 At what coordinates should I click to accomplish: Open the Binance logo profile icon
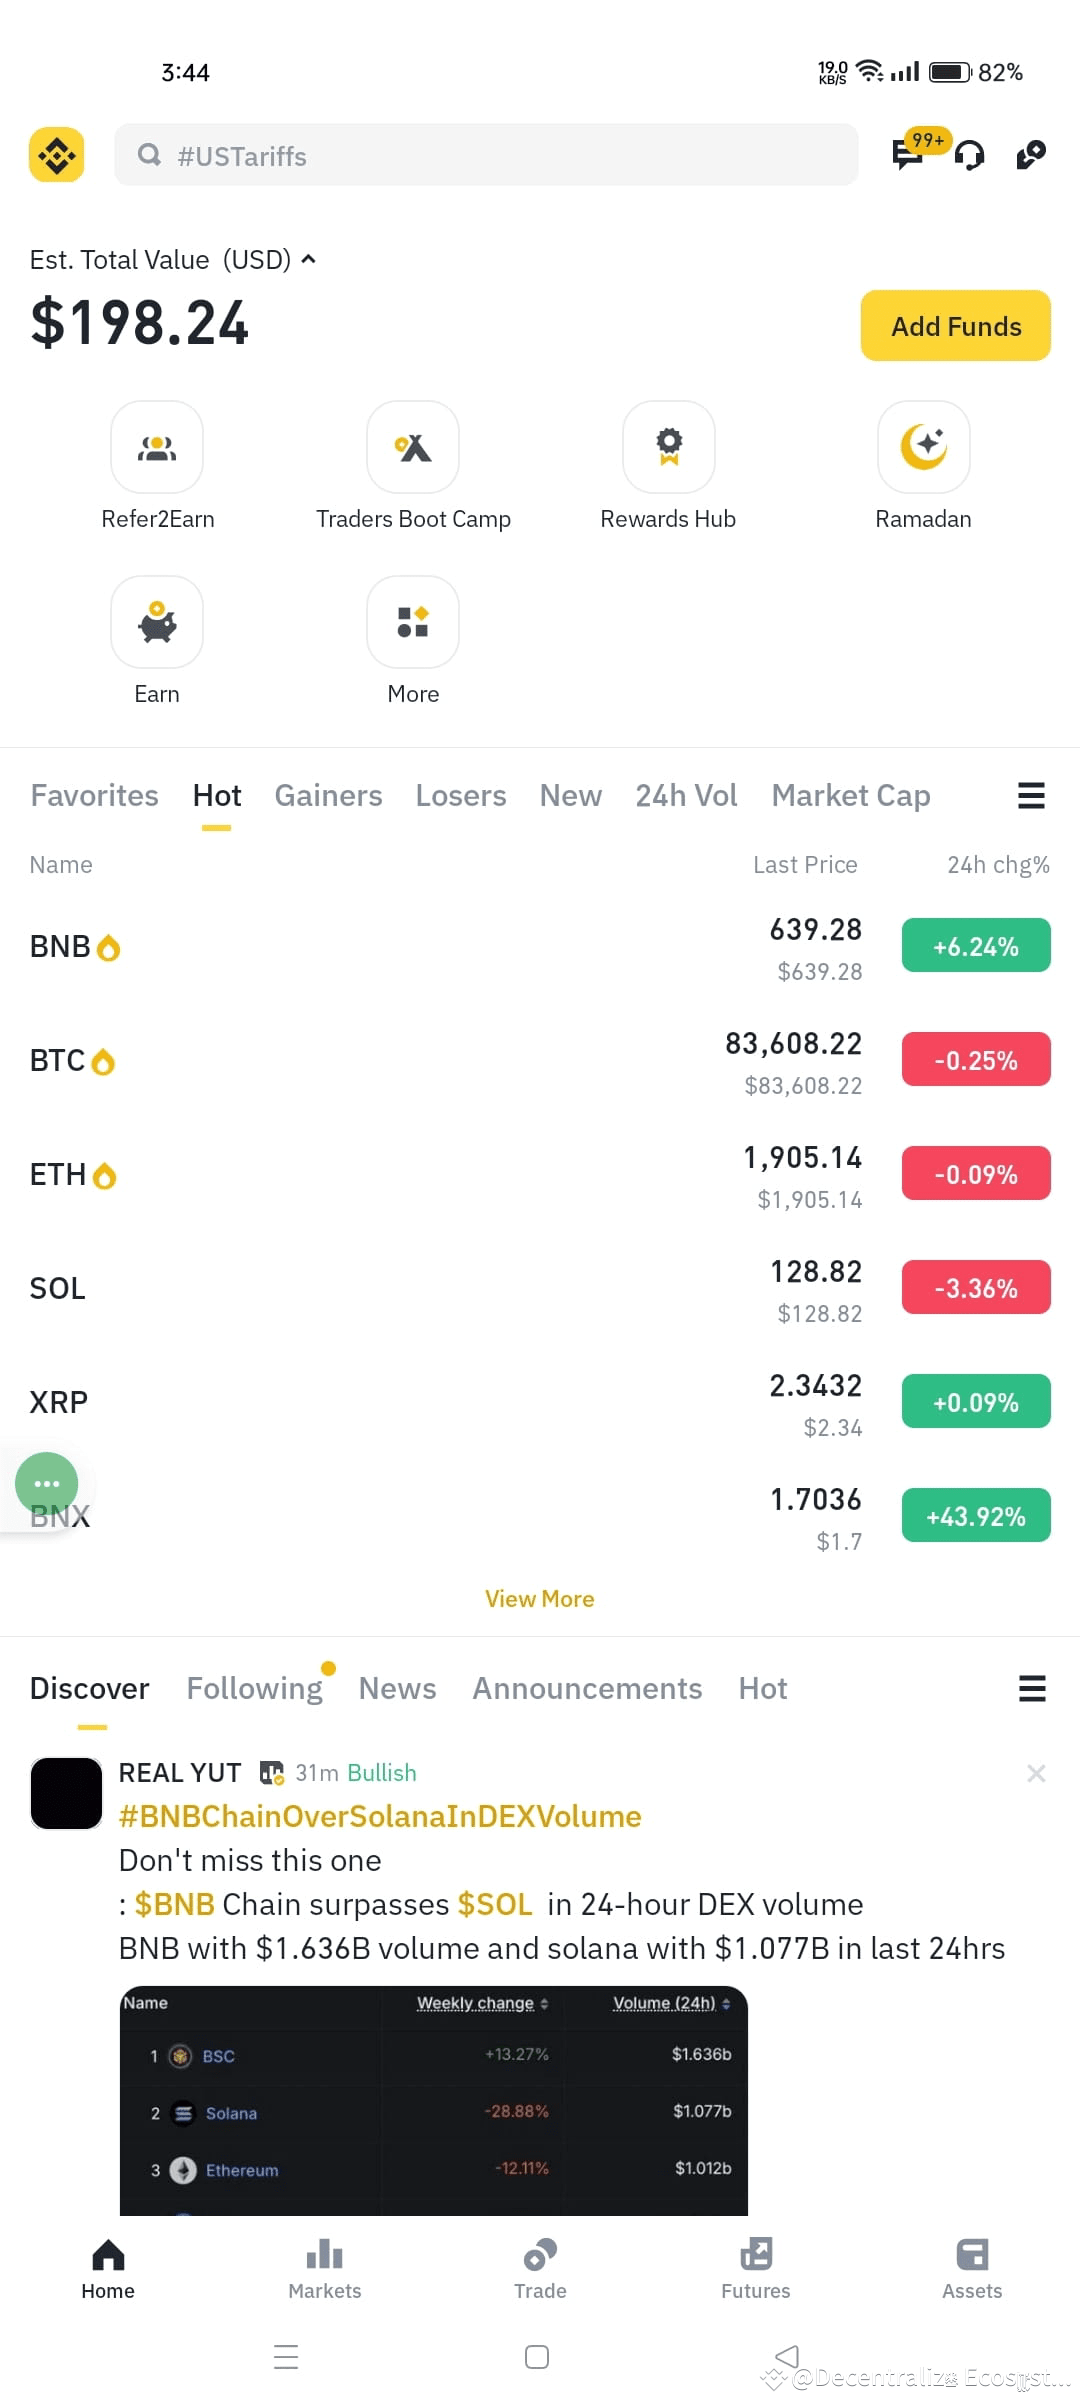pos(56,155)
